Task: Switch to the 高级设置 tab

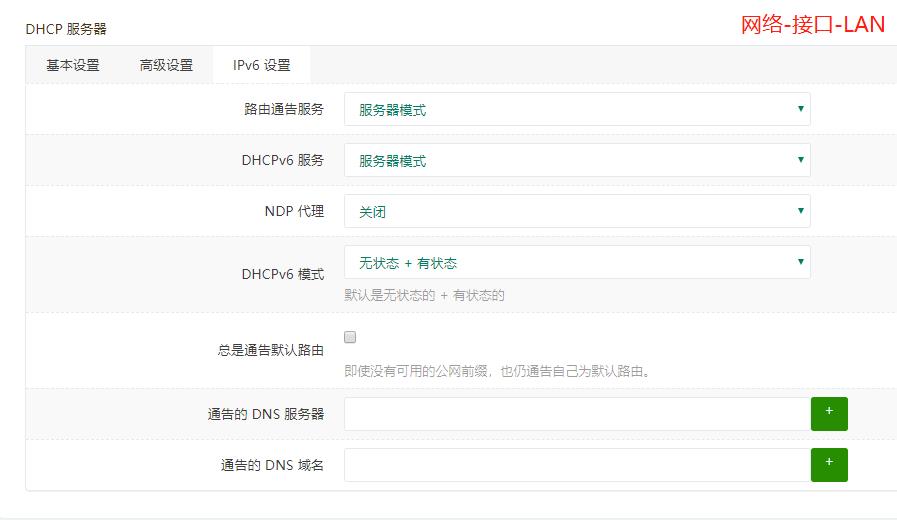Action: [166, 65]
